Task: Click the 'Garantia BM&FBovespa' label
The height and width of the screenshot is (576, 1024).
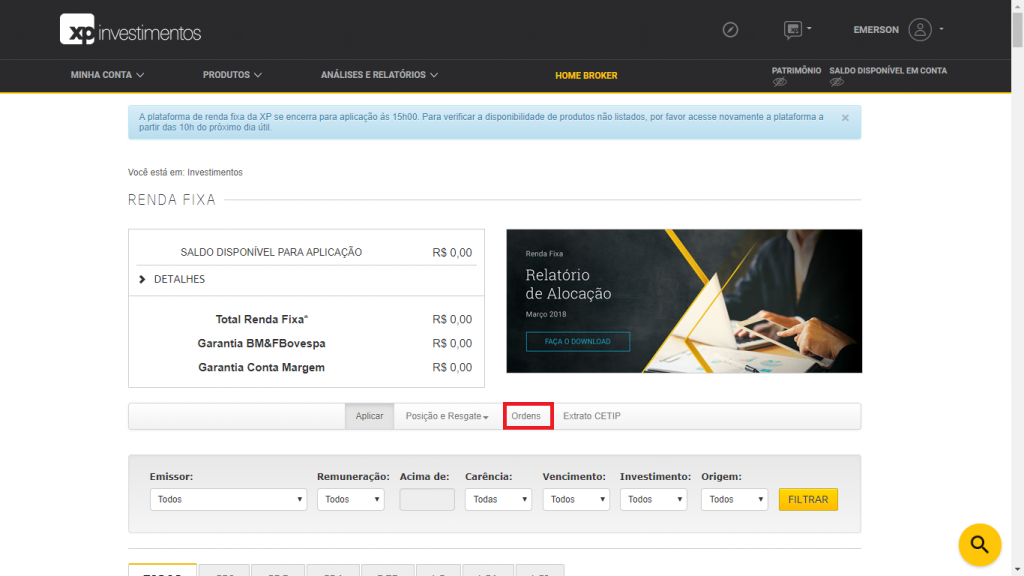Action: [261, 344]
